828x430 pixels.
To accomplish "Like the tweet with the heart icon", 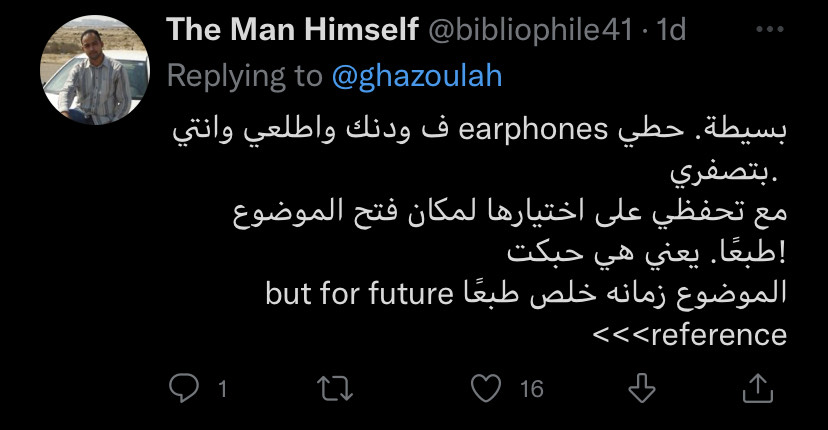I will 486,388.
